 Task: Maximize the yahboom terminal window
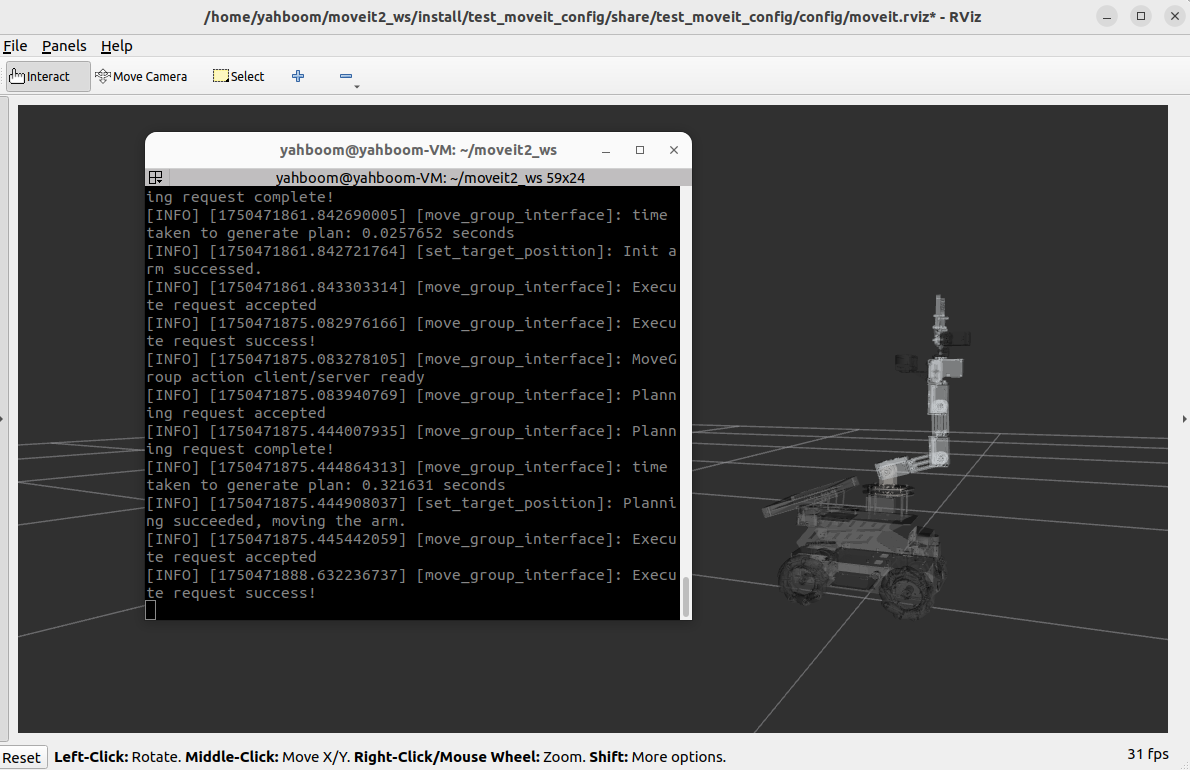point(640,150)
